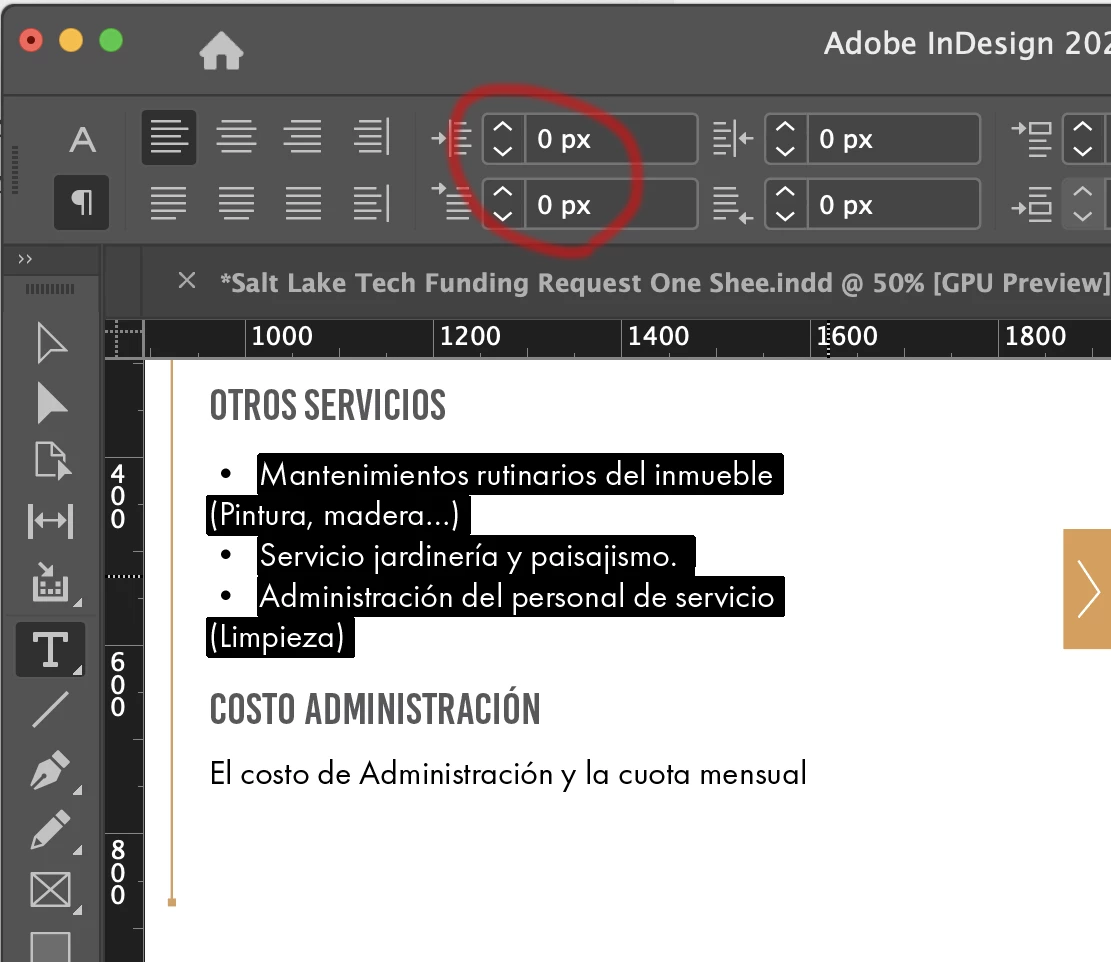Image resolution: width=1111 pixels, height=962 pixels.
Task: Click the text '(Pintura, madera...)'
Action: point(334,516)
